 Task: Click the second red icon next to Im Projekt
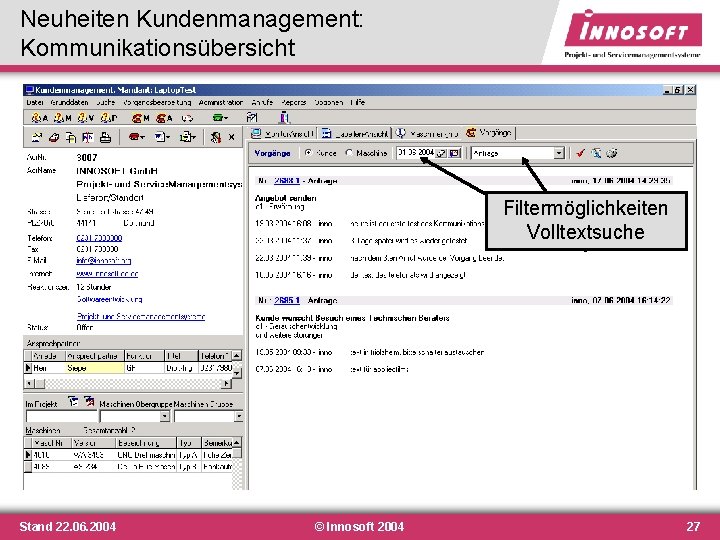click(x=89, y=402)
